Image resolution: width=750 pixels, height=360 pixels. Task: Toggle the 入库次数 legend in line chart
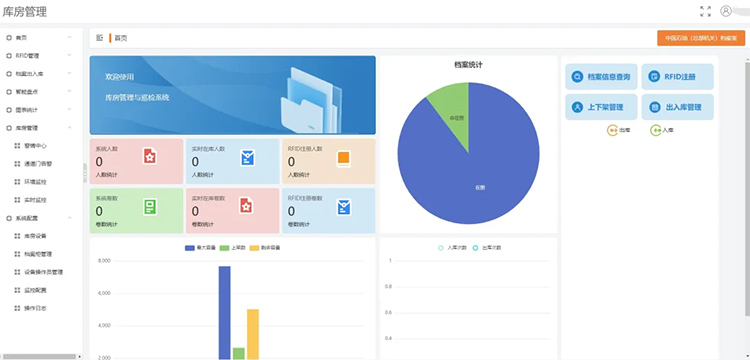coord(452,248)
